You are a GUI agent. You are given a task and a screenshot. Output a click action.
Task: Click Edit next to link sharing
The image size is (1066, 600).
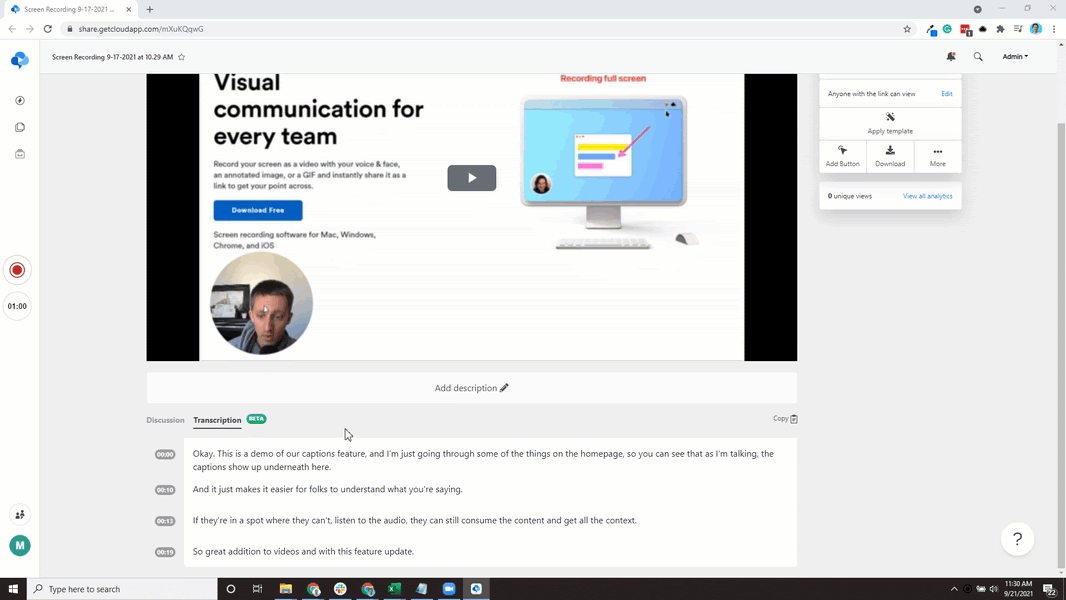pos(946,94)
